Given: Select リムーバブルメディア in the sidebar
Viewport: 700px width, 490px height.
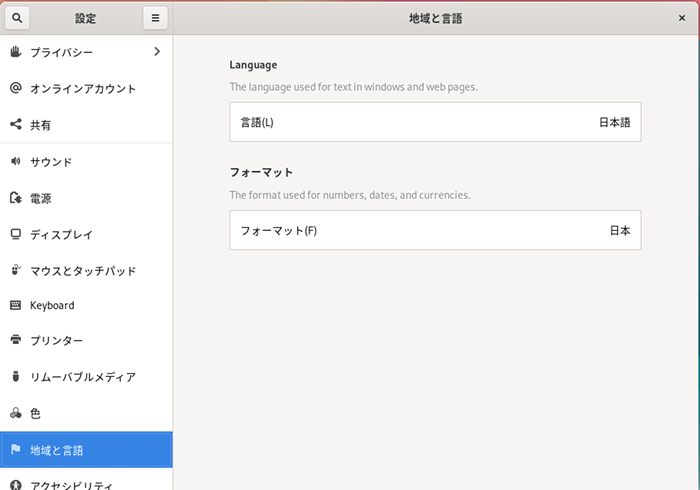Looking at the screenshot, I should (82, 377).
